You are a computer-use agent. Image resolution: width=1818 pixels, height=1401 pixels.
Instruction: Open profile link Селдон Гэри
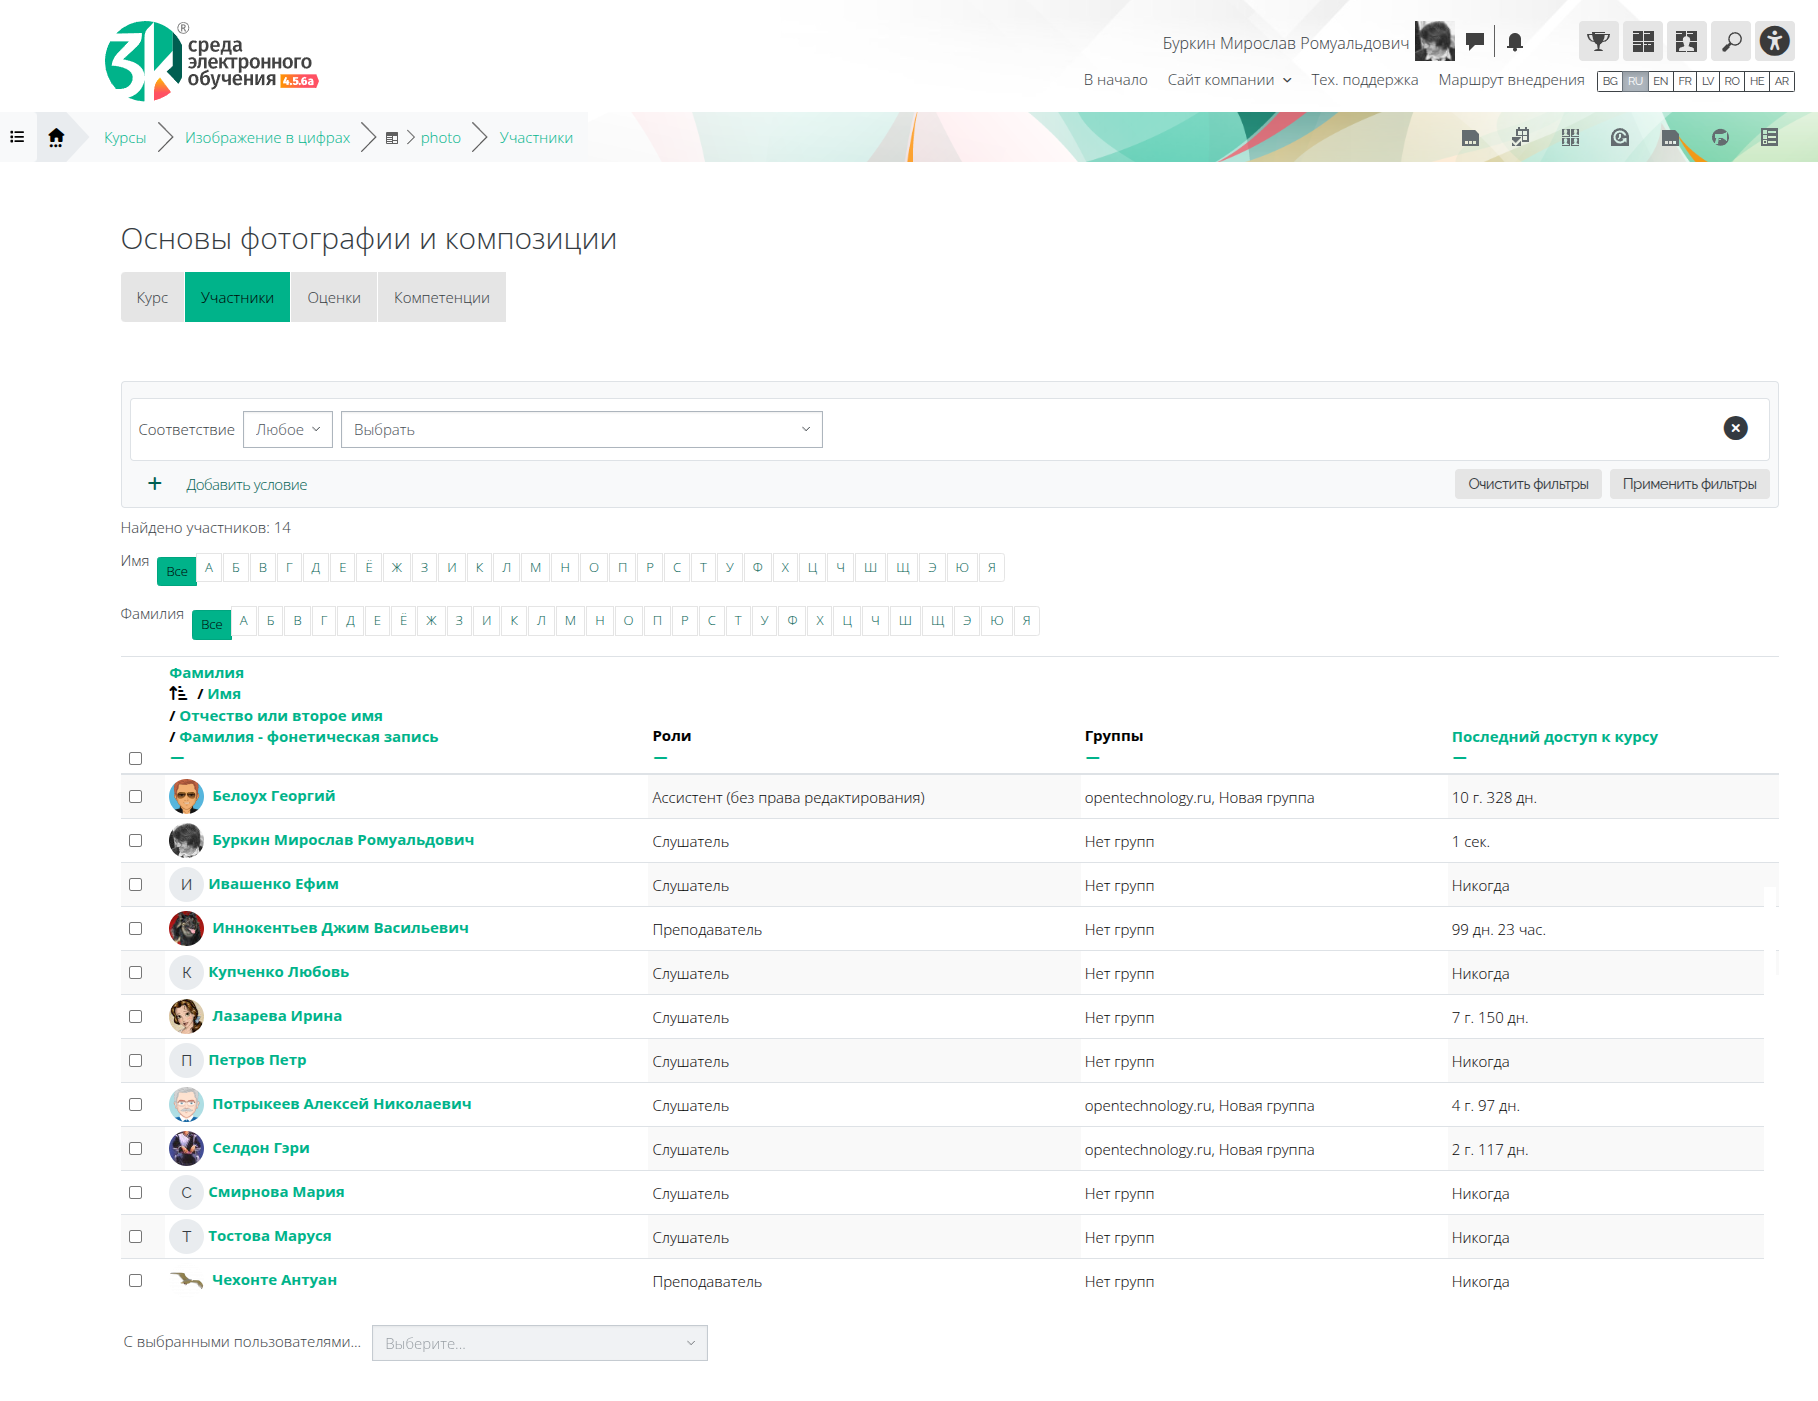click(261, 1148)
